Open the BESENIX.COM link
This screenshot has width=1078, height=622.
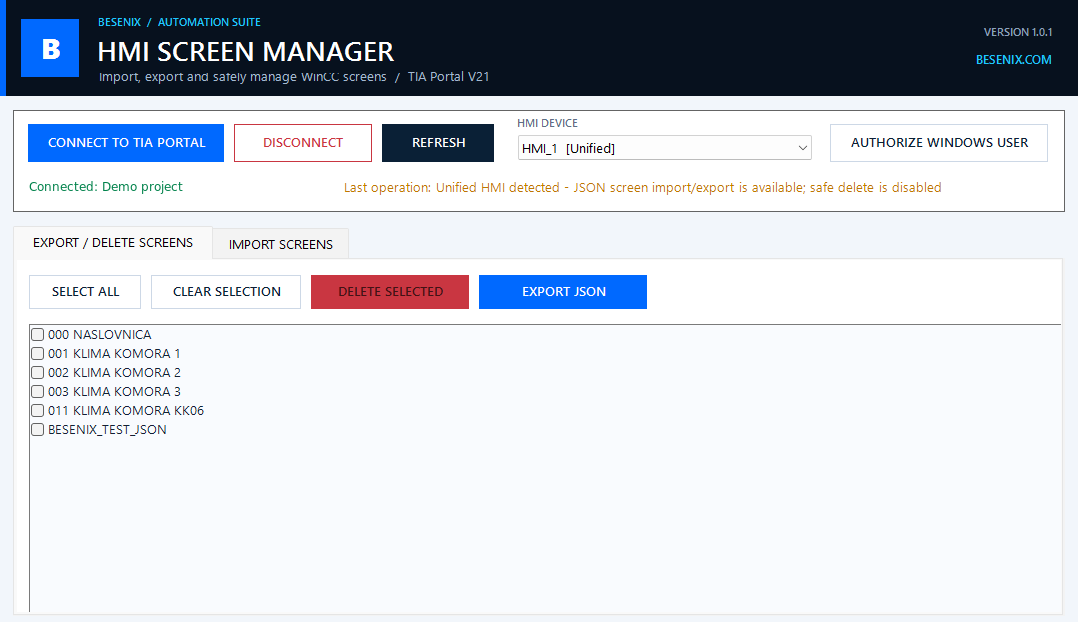[x=1013, y=60]
